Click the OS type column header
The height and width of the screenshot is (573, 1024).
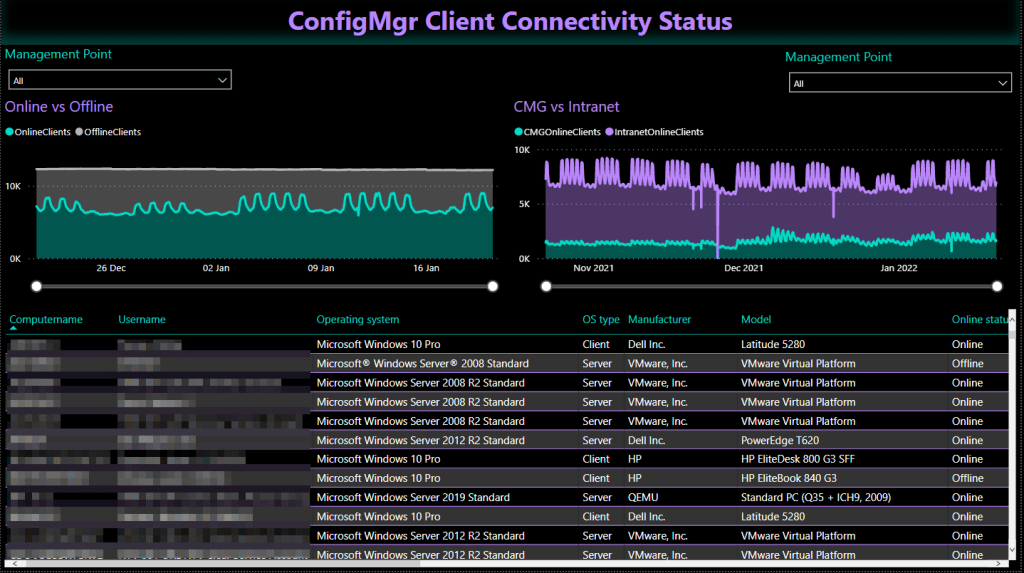[x=601, y=320]
